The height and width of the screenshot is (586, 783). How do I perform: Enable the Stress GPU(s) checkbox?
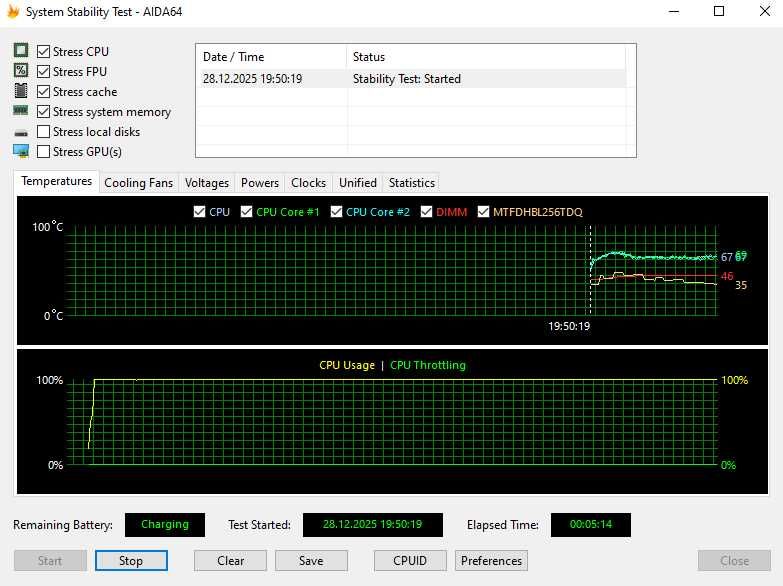coord(43,151)
